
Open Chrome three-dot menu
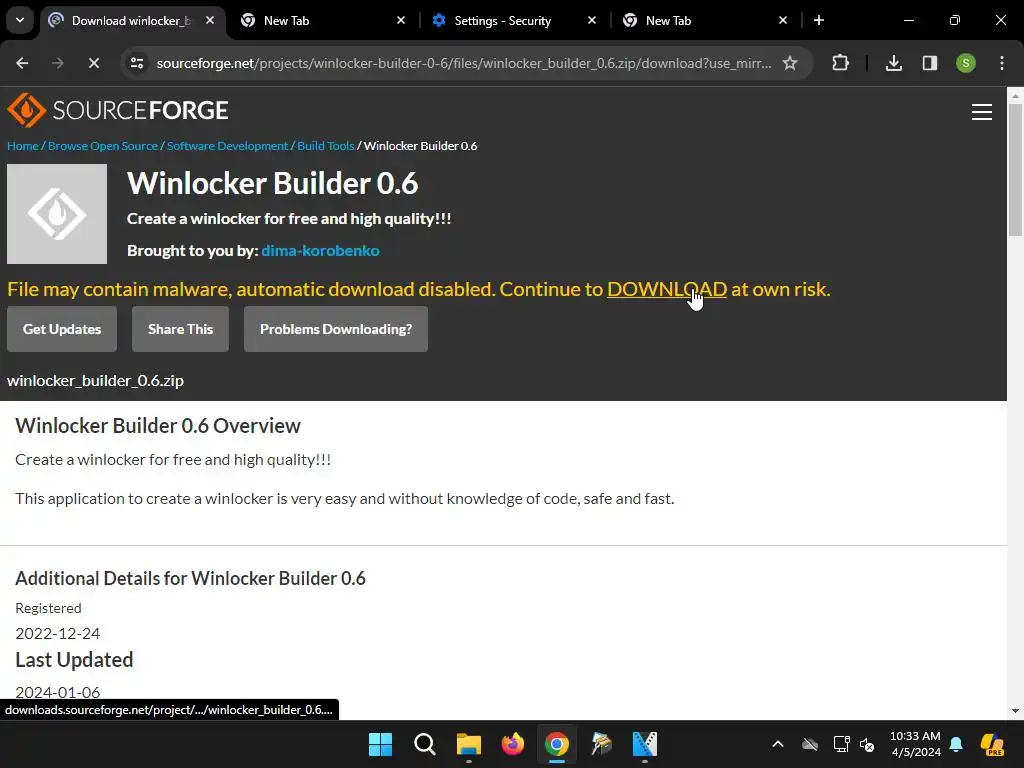[x=1002, y=63]
